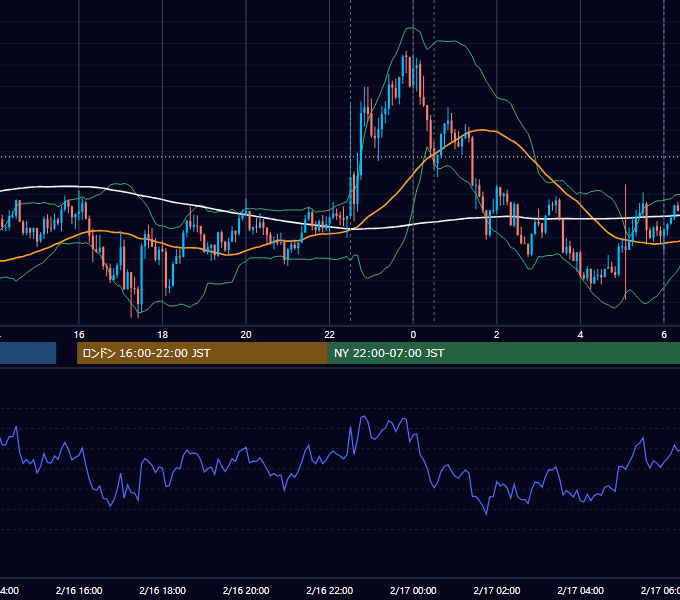Click the 22 hour label on chart axis

tap(330, 335)
